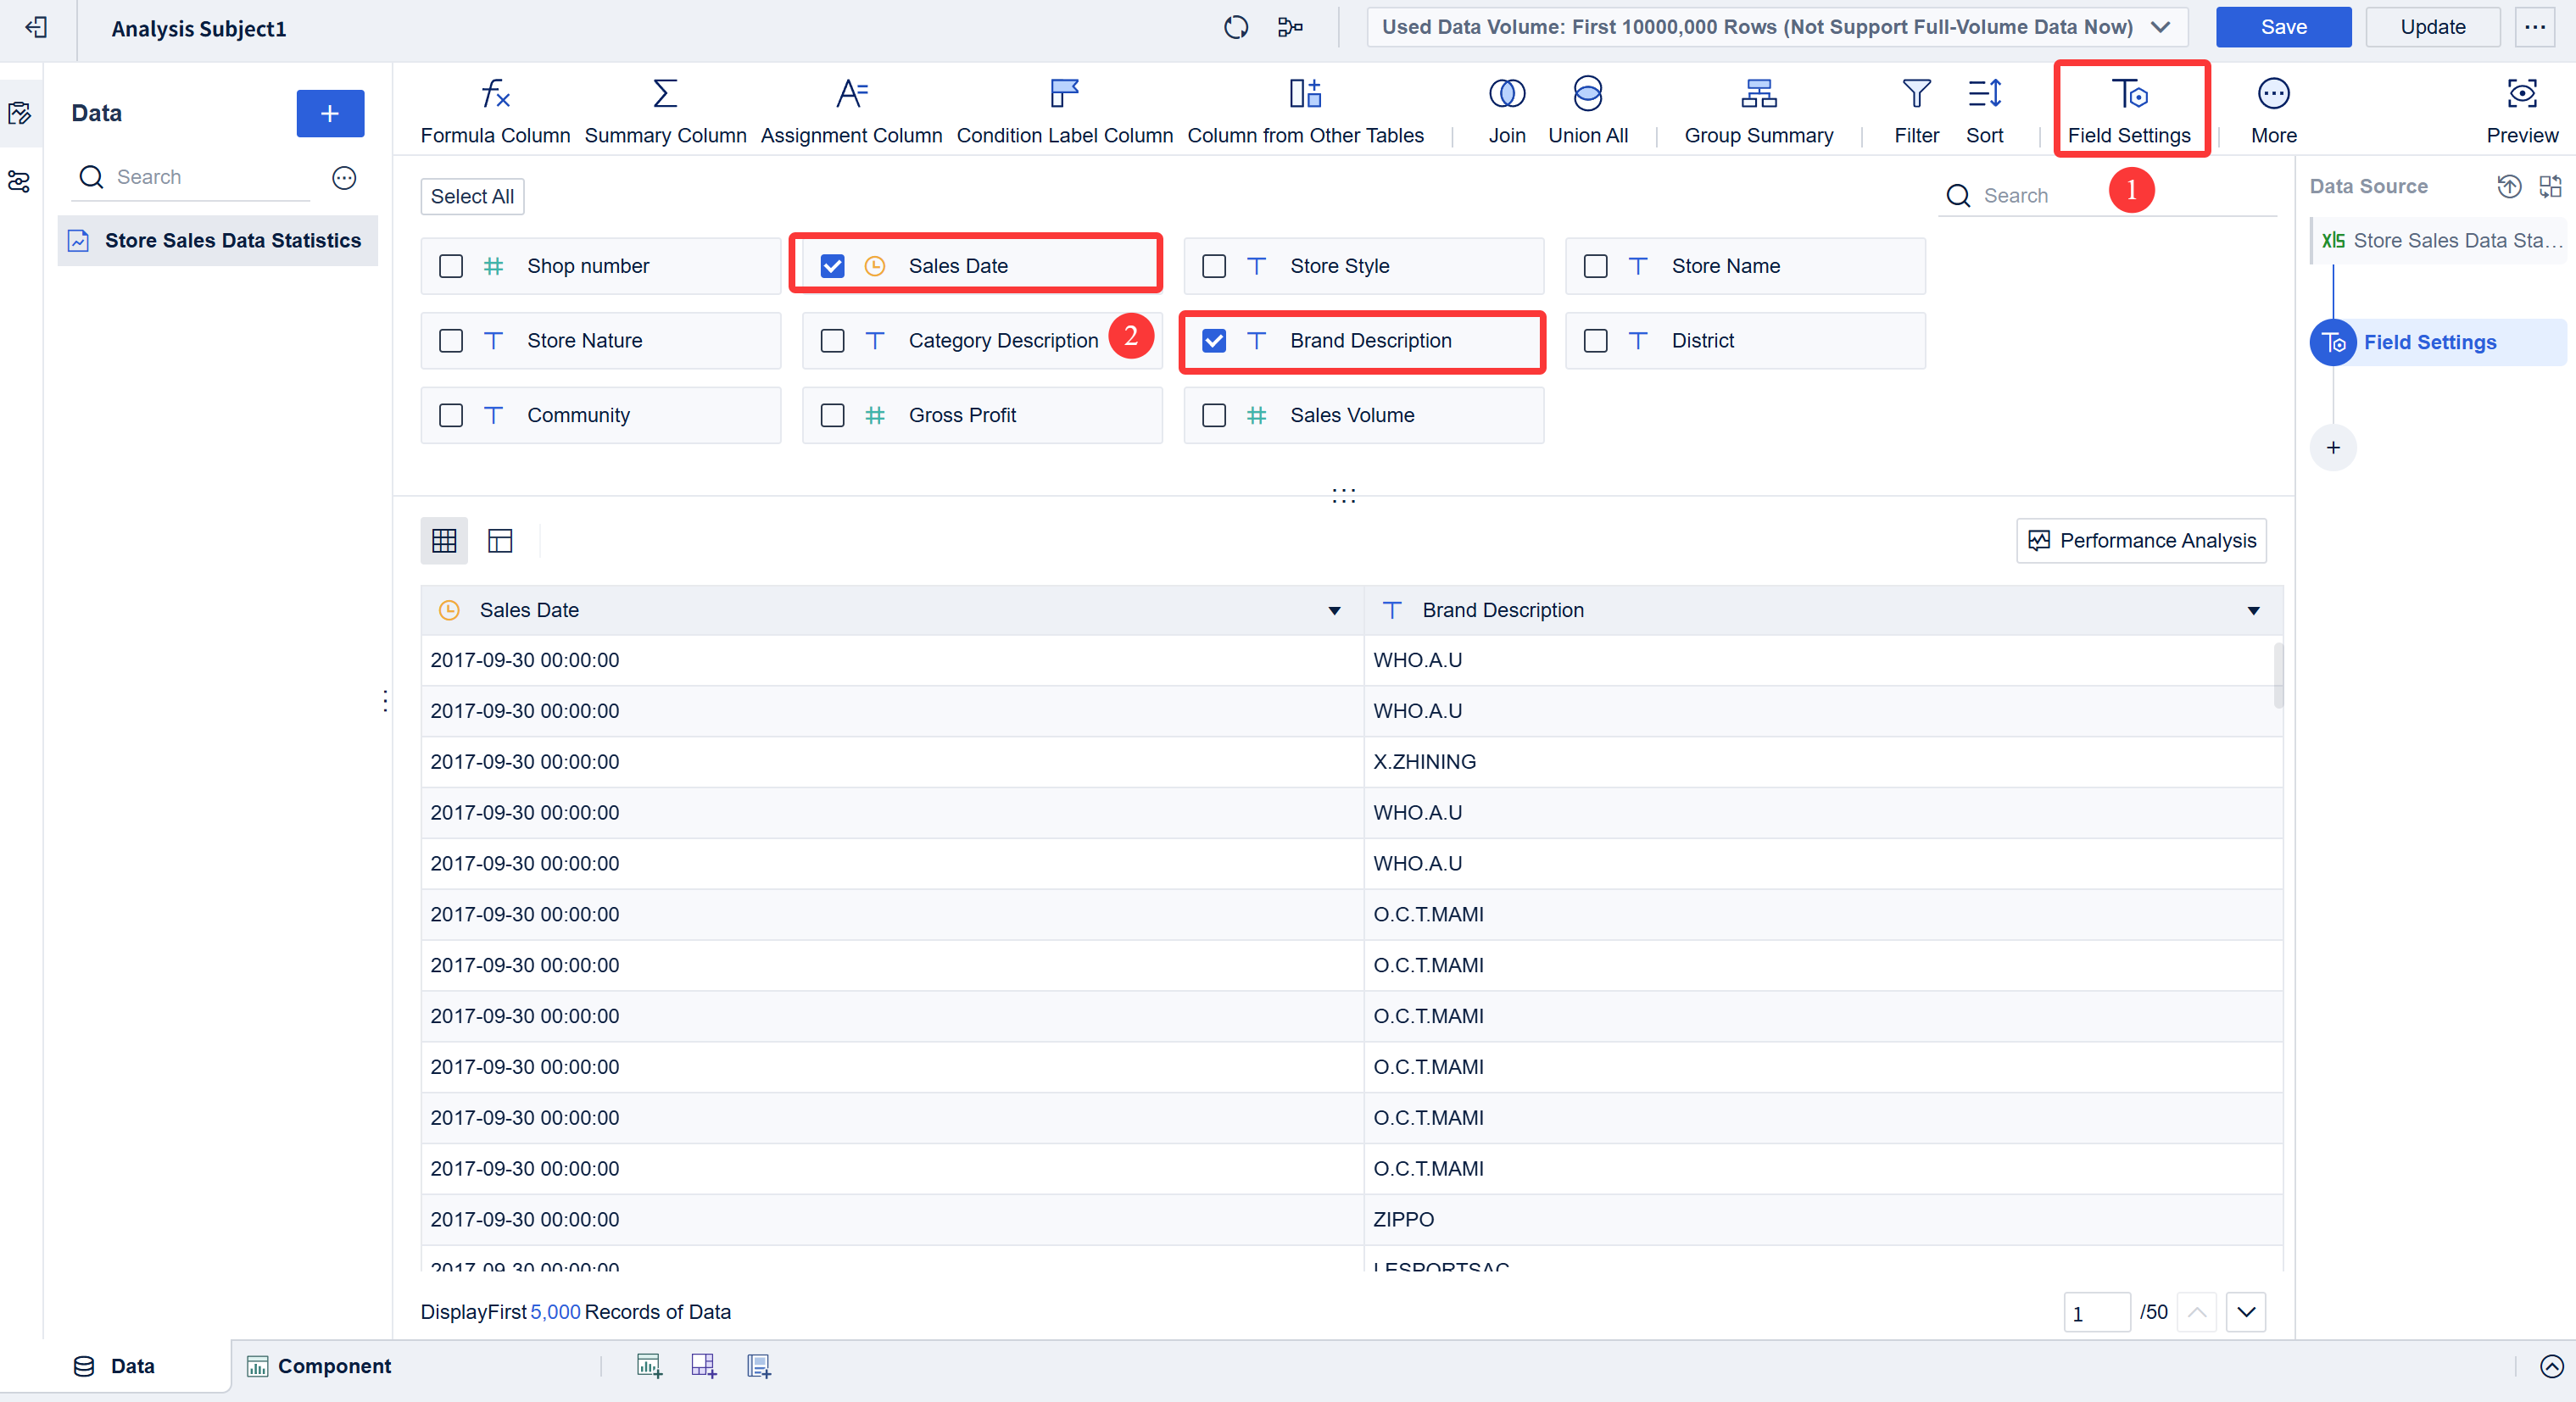This screenshot has height=1402, width=2576.
Task: Open the Filter tool
Action: pyautogui.click(x=1915, y=95)
